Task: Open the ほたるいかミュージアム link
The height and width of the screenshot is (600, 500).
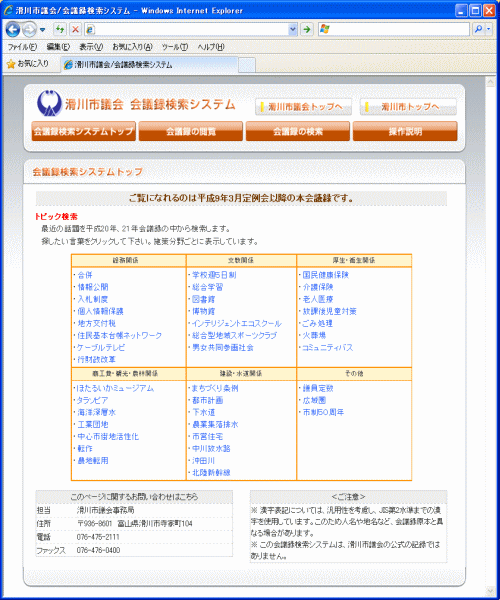Action: click(x=116, y=388)
